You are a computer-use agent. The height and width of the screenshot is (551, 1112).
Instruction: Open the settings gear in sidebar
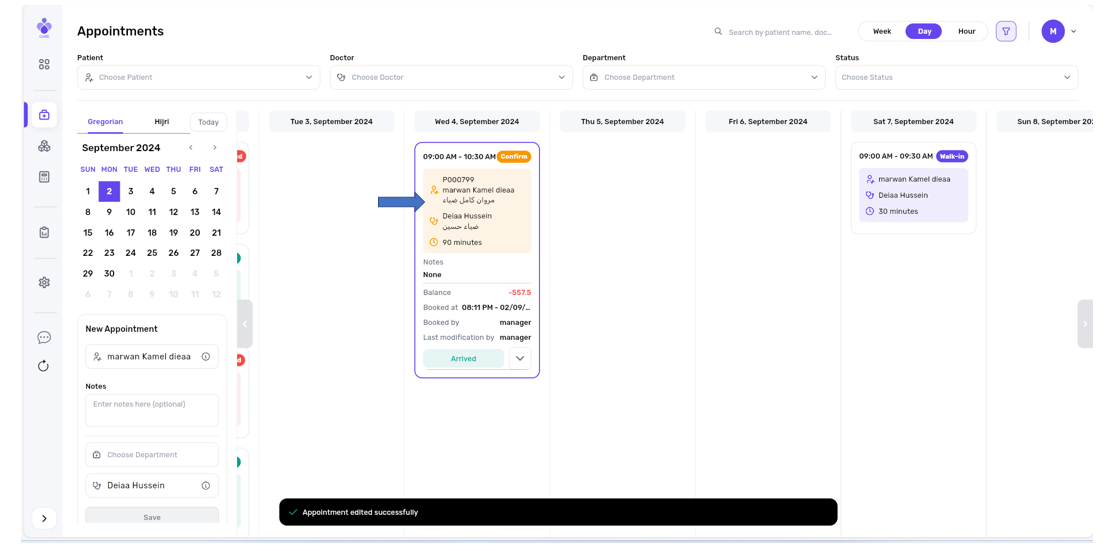click(44, 283)
